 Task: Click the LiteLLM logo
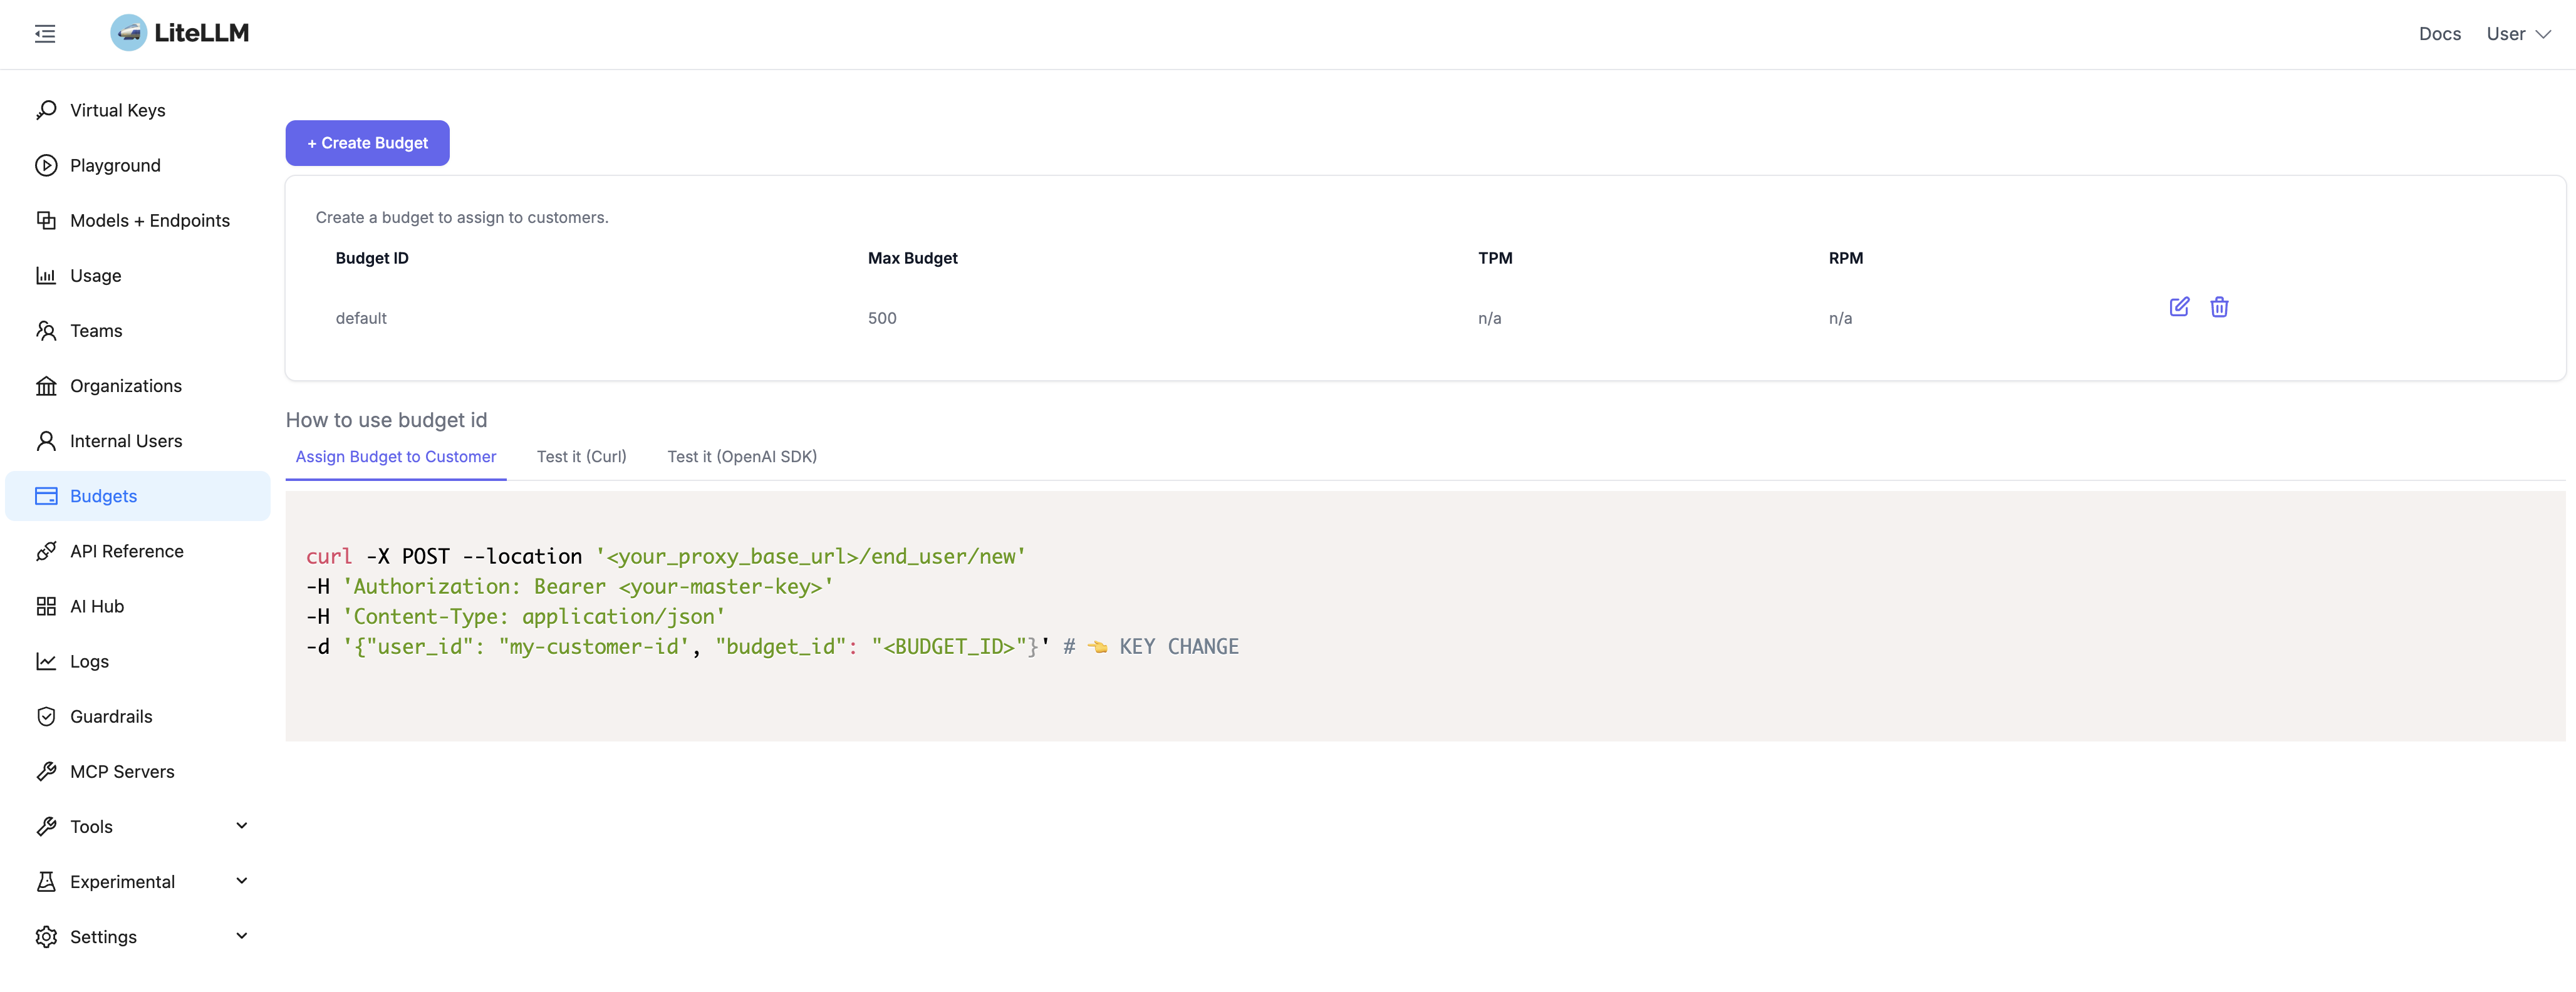click(x=180, y=33)
